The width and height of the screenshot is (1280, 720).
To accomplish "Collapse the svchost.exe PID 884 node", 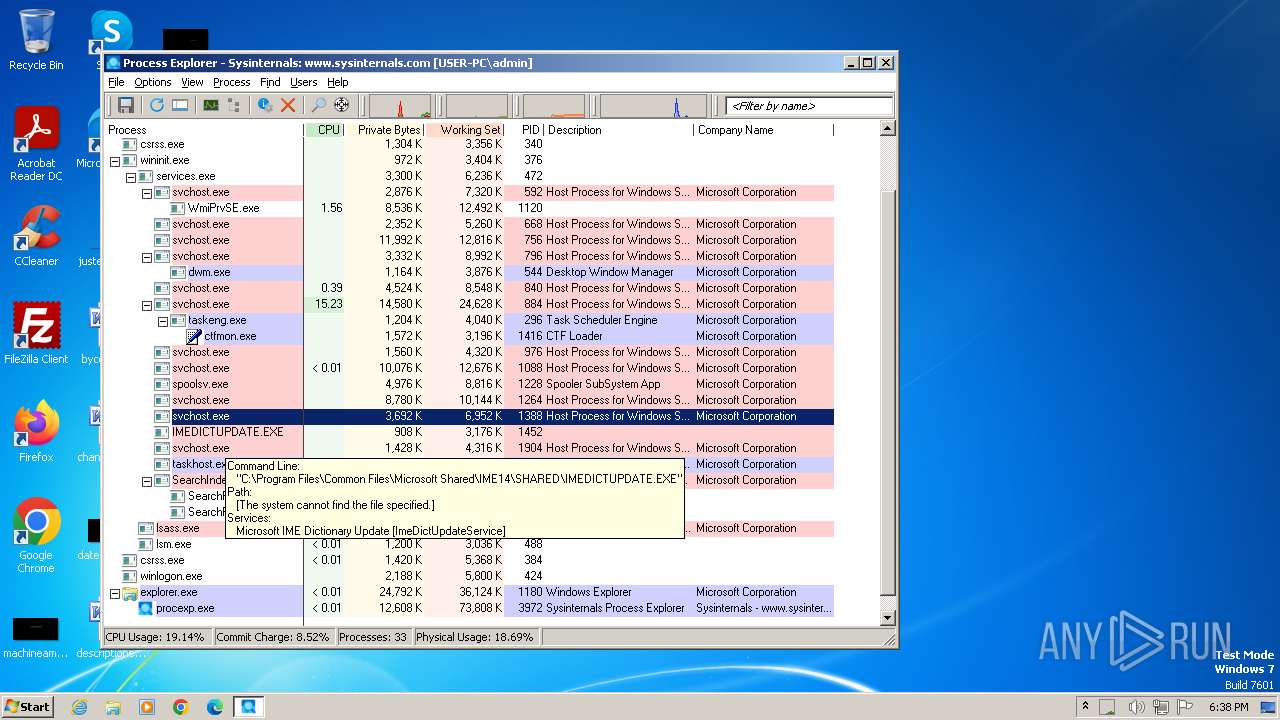I will (x=146, y=304).
